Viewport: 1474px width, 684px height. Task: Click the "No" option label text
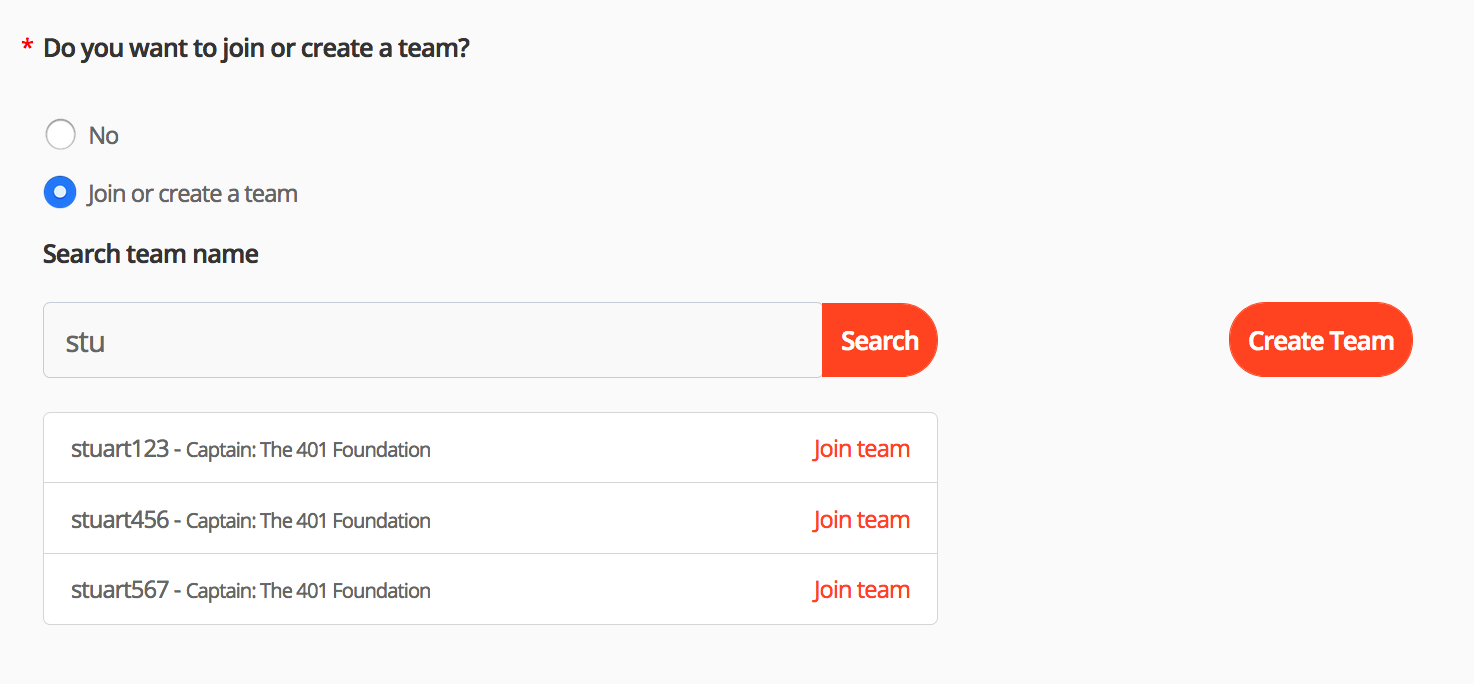pos(104,136)
